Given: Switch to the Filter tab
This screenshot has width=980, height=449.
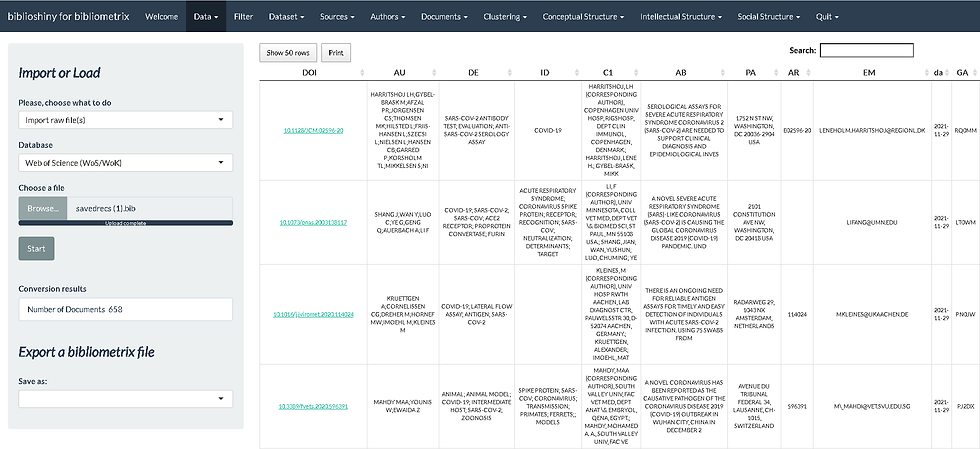Looking at the screenshot, I should (x=243, y=17).
